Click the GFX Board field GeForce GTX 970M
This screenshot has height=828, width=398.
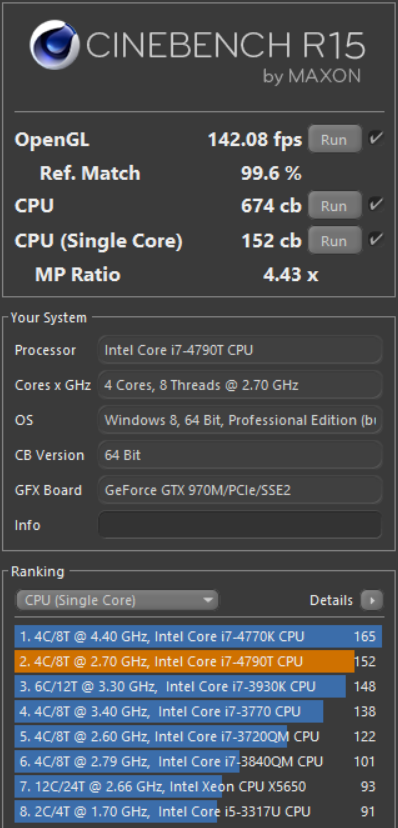(240, 490)
